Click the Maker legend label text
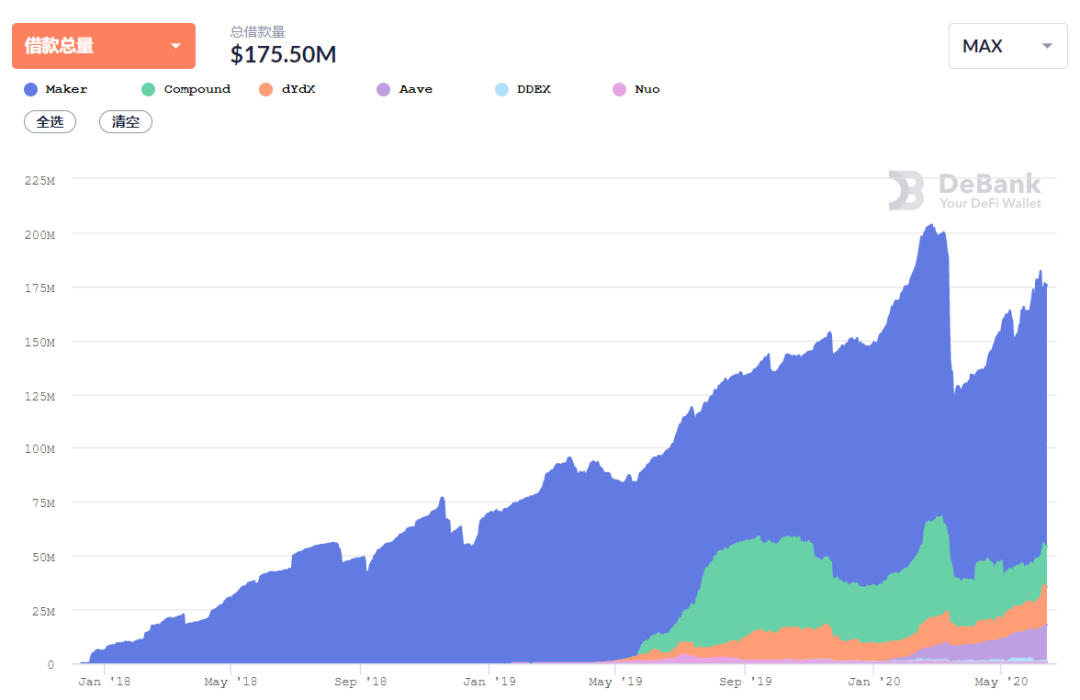Viewport: 1080px width, 700px height. click(x=66, y=90)
